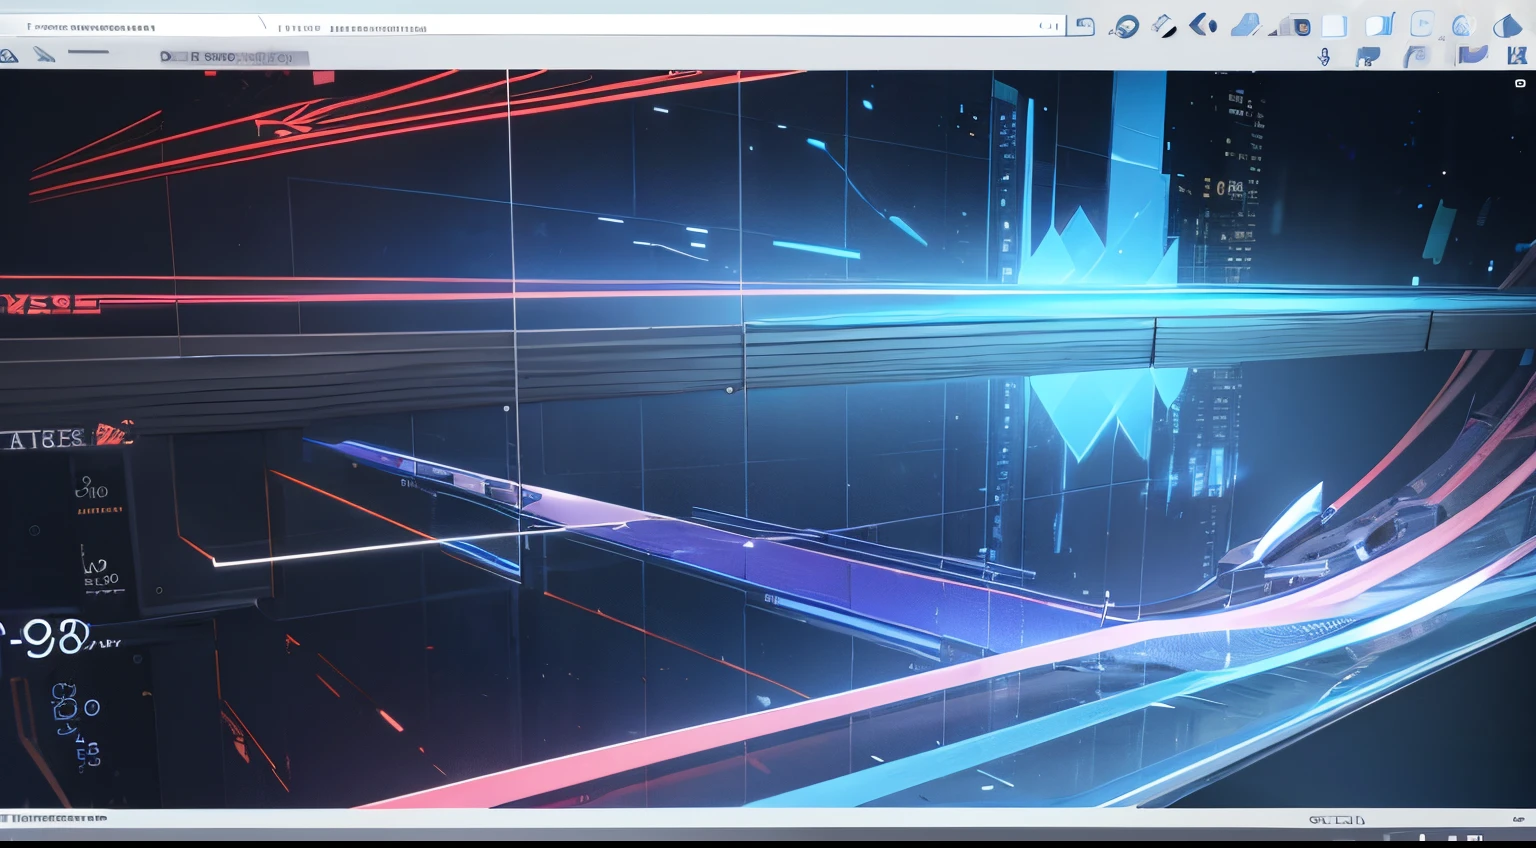Click the blue back-arrow shaped icon
The image size is (1536, 848).
coord(1203,25)
